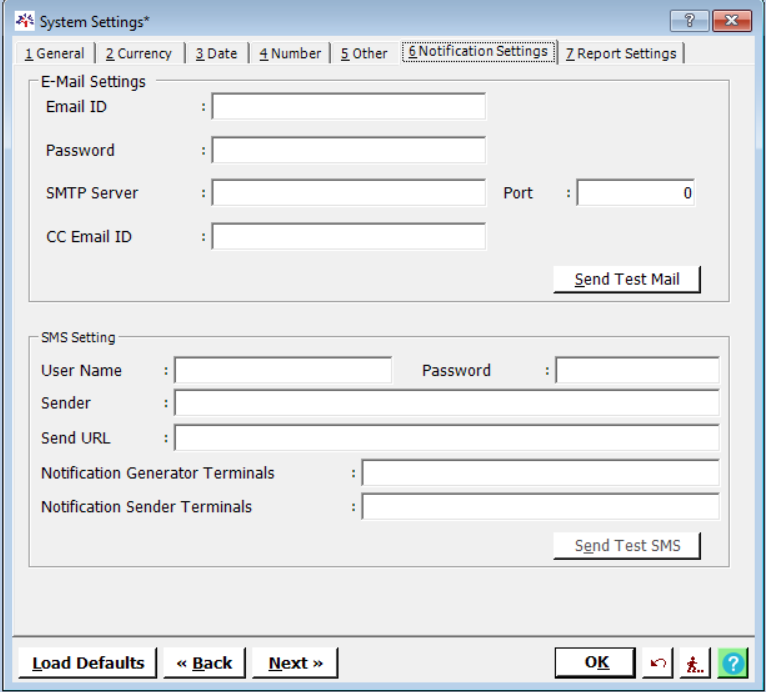The height and width of the screenshot is (692, 766).
Task: Select the Number tab
Action: 290,54
